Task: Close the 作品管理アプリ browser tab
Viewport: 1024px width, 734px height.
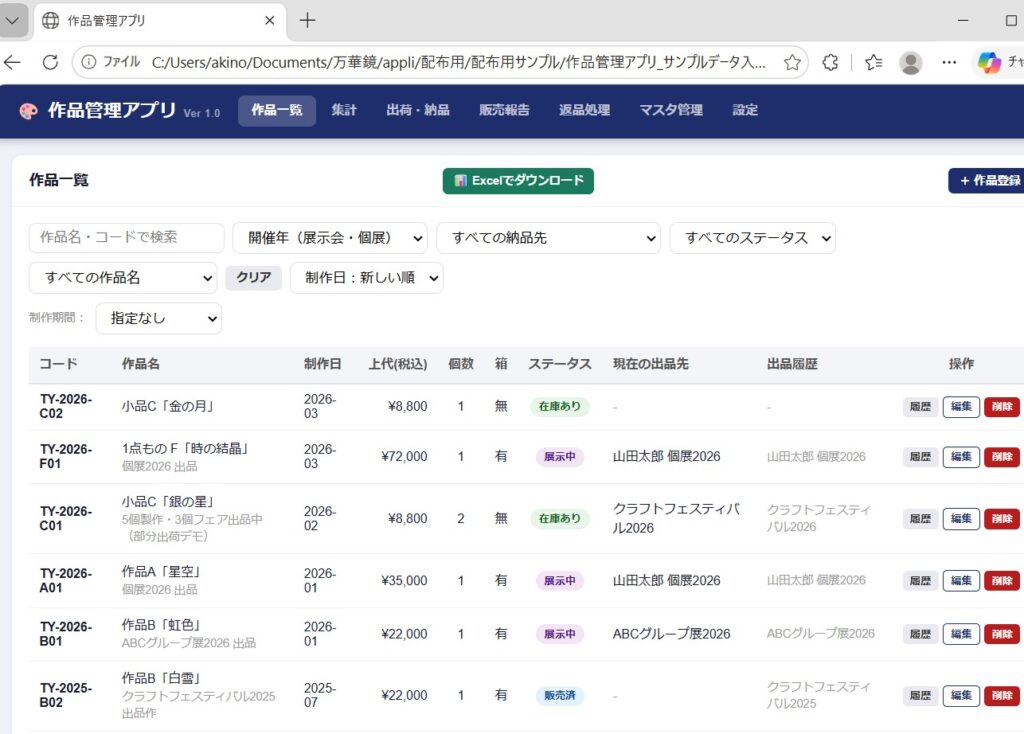Action: pyautogui.click(x=270, y=20)
